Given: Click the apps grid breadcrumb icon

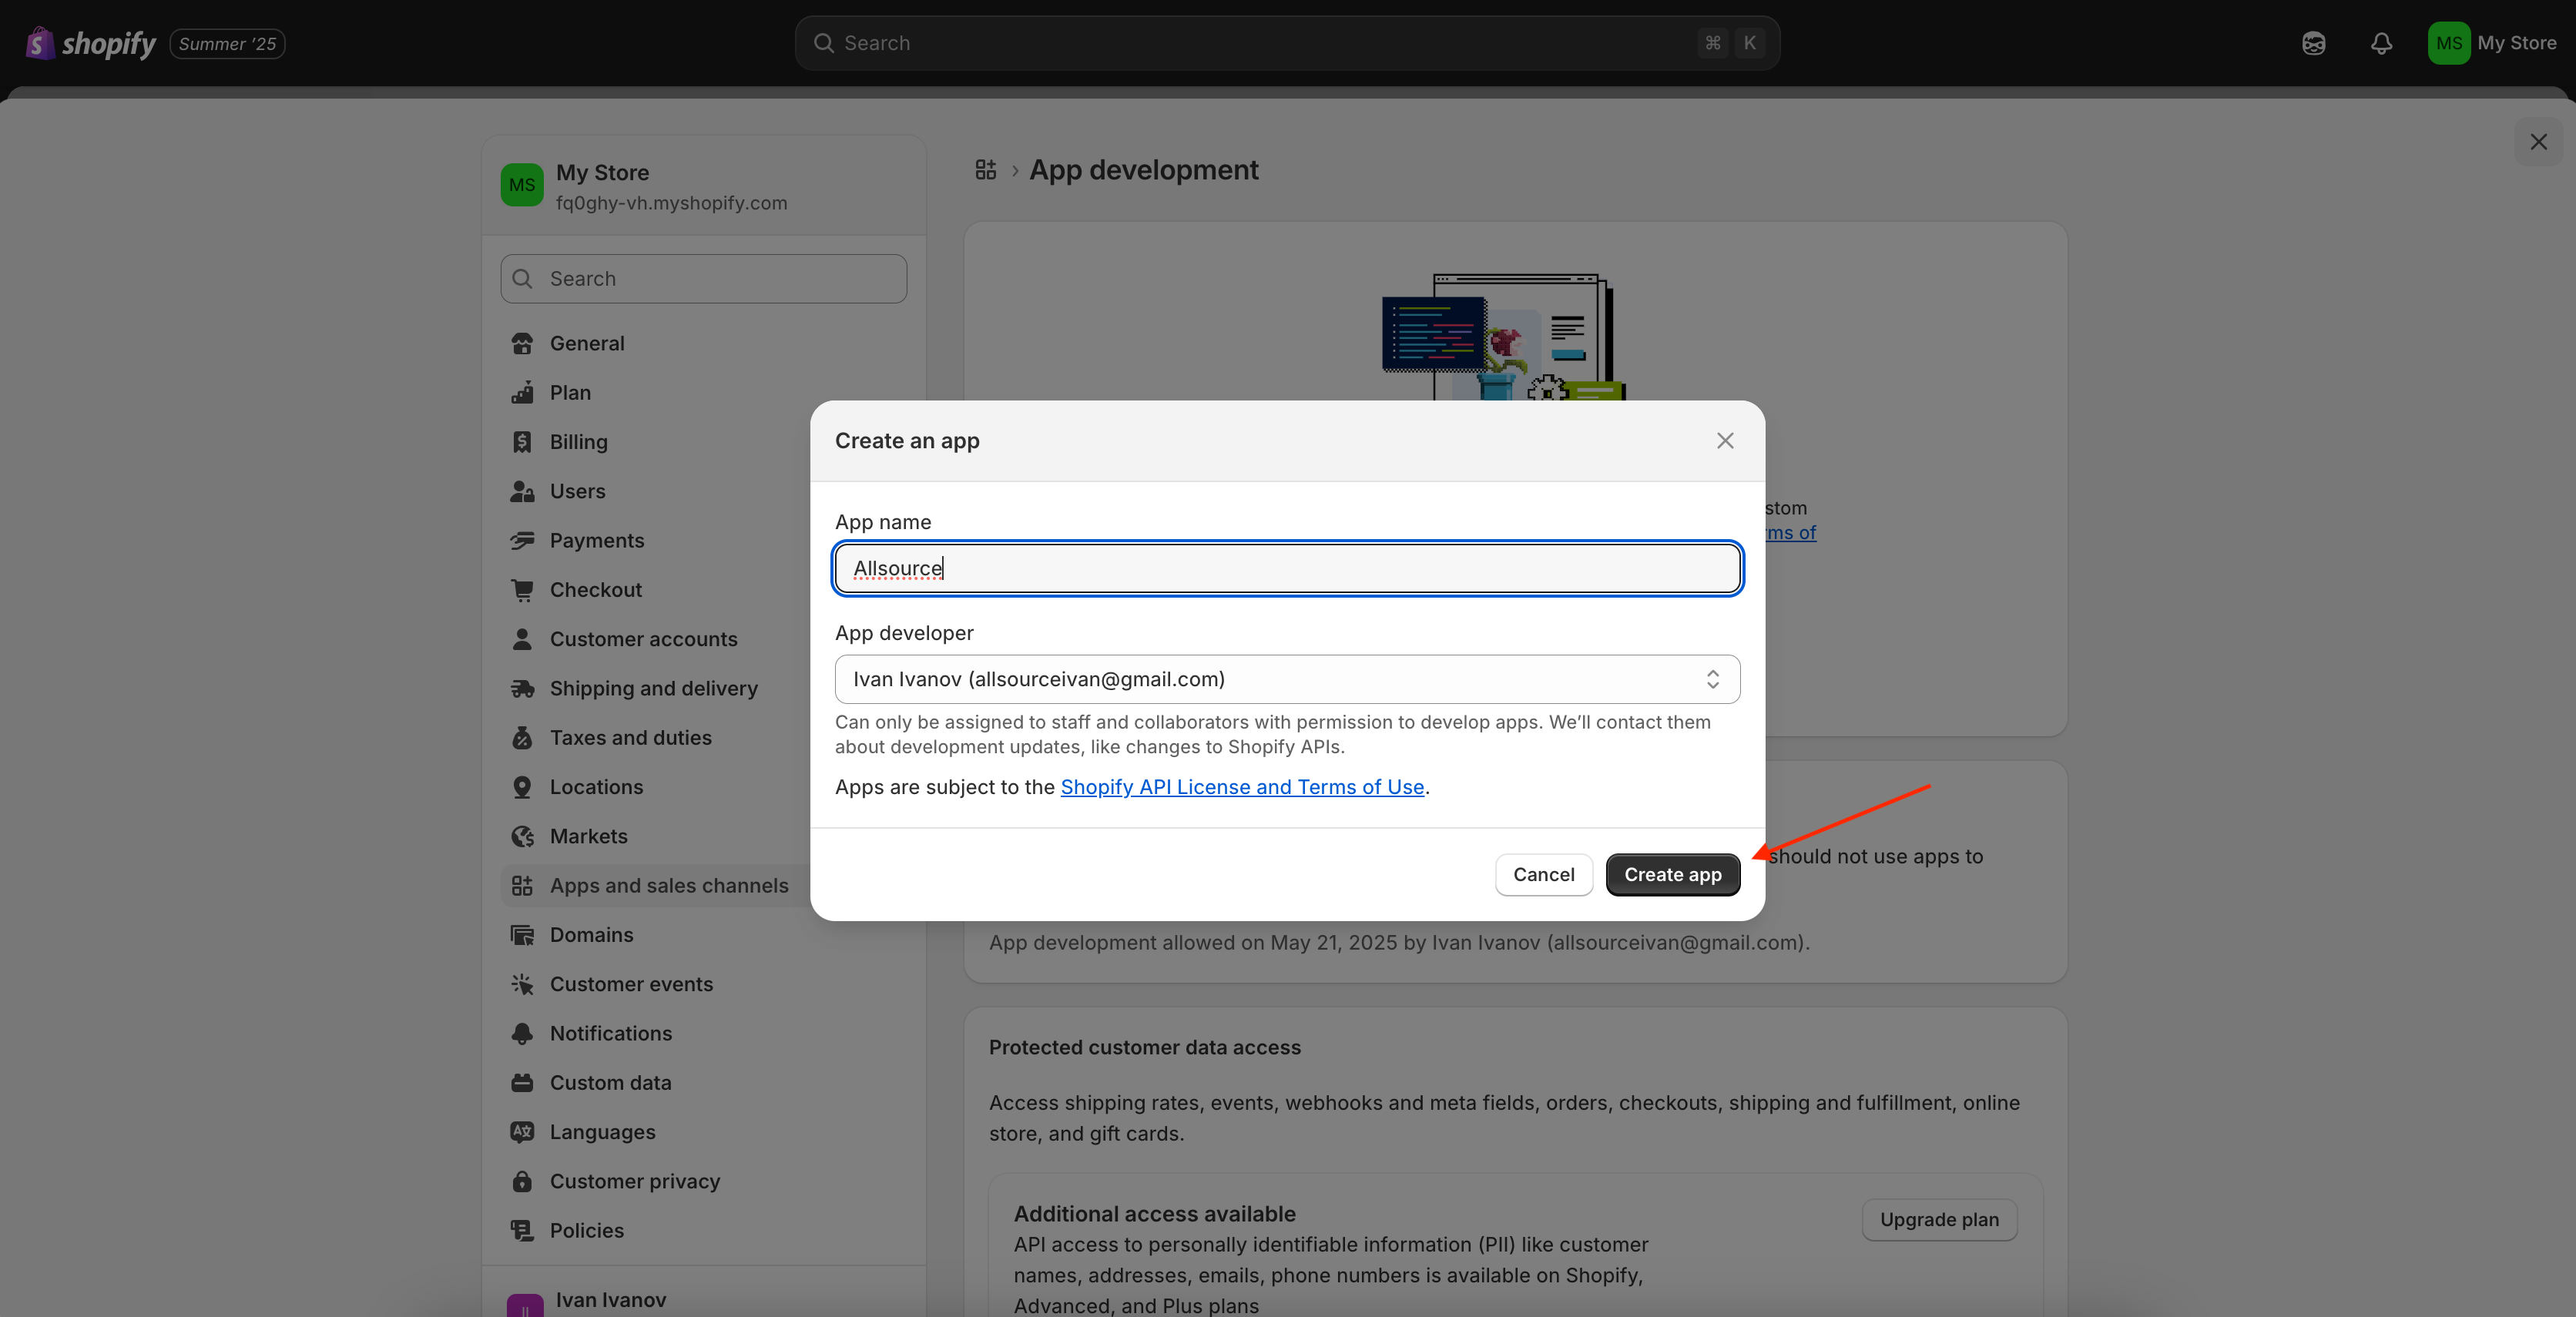Looking at the screenshot, I should pos(985,170).
